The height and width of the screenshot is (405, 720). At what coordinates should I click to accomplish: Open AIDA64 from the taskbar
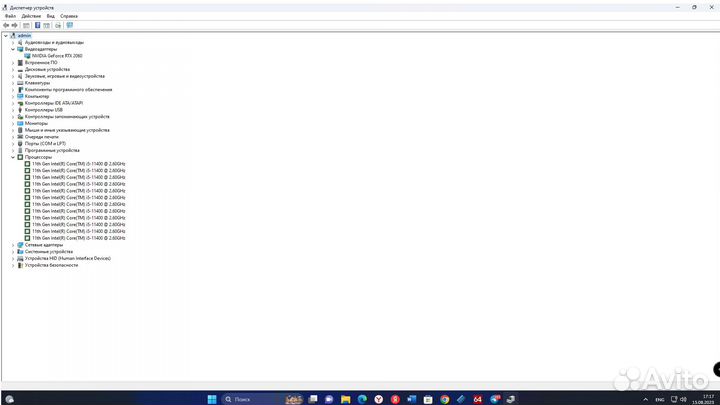point(478,399)
